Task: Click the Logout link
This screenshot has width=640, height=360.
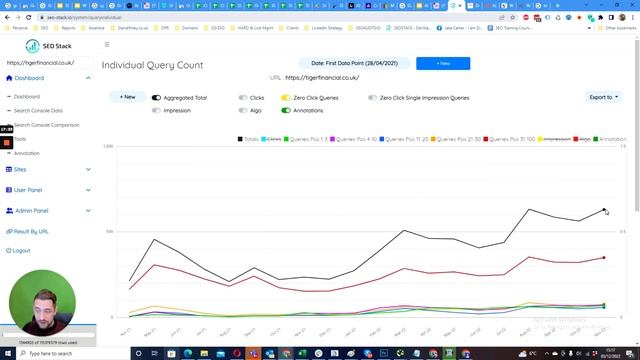Action: tap(21, 251)
